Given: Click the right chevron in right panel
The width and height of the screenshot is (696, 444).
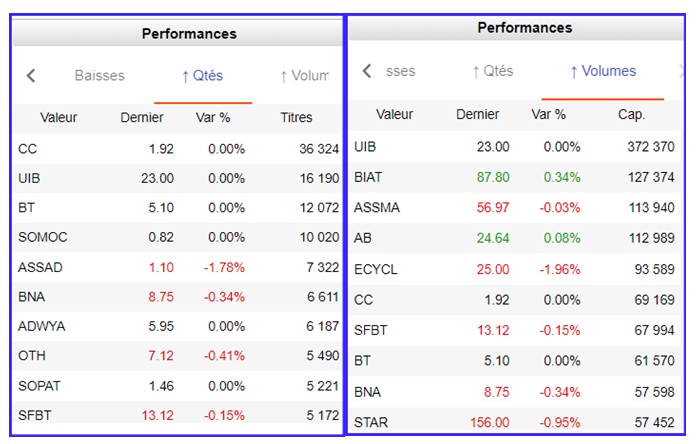Looking at the screenshot, I should click(x=682, y=71).
